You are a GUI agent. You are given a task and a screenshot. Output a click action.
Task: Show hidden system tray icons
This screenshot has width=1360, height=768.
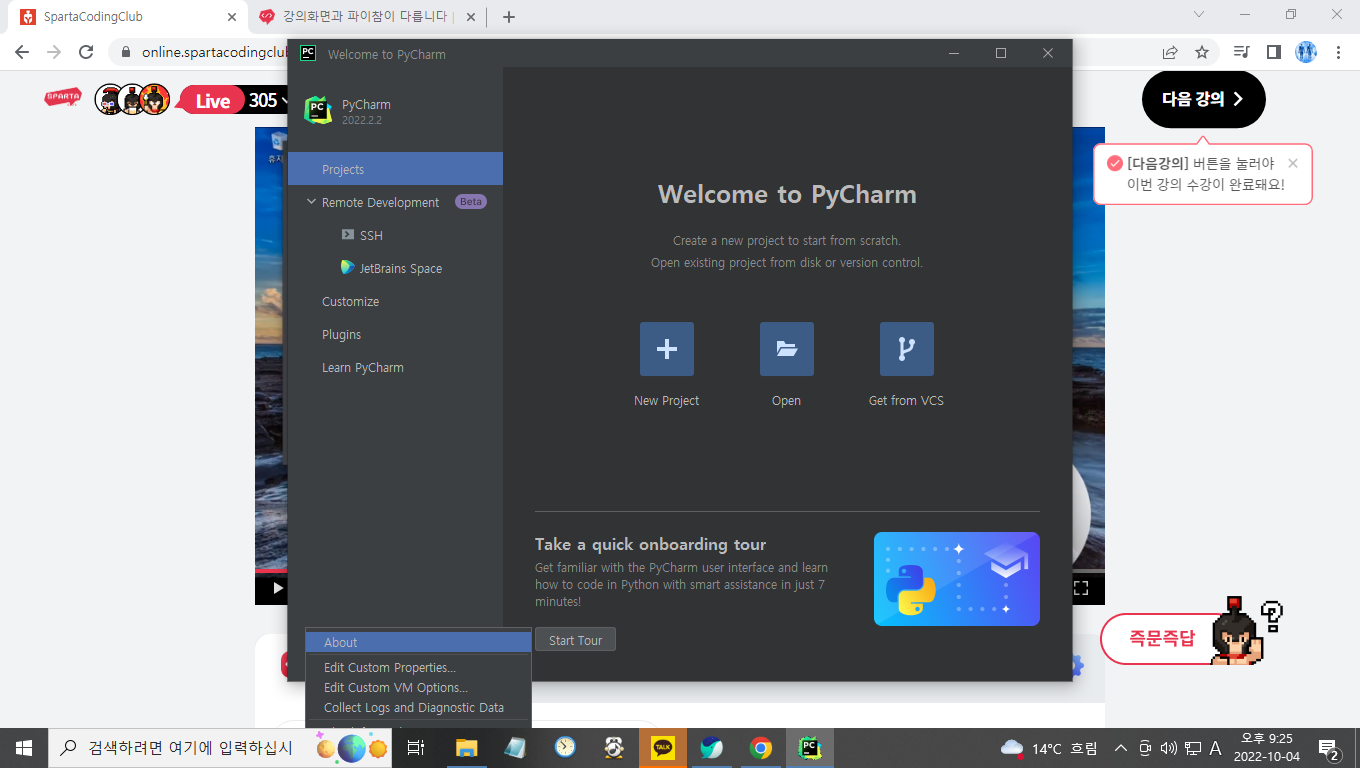click(x=1121, y=748)
